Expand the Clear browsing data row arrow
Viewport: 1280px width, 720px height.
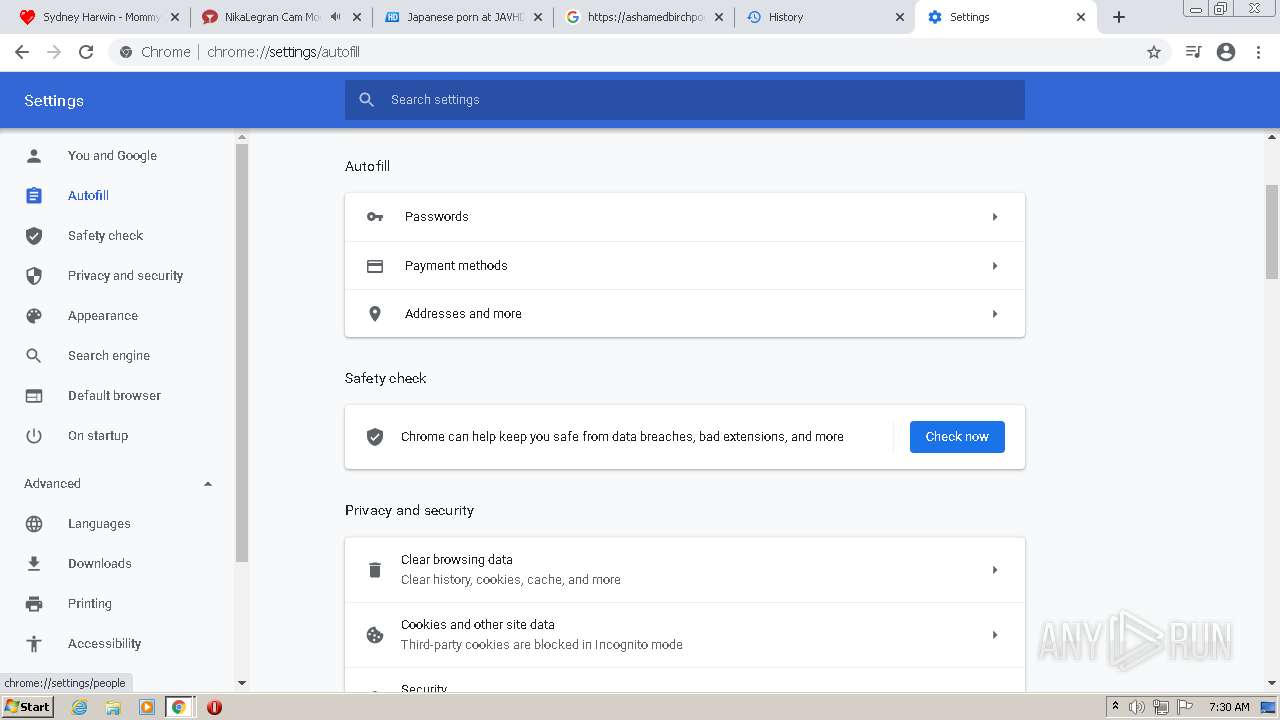(995, 570)
